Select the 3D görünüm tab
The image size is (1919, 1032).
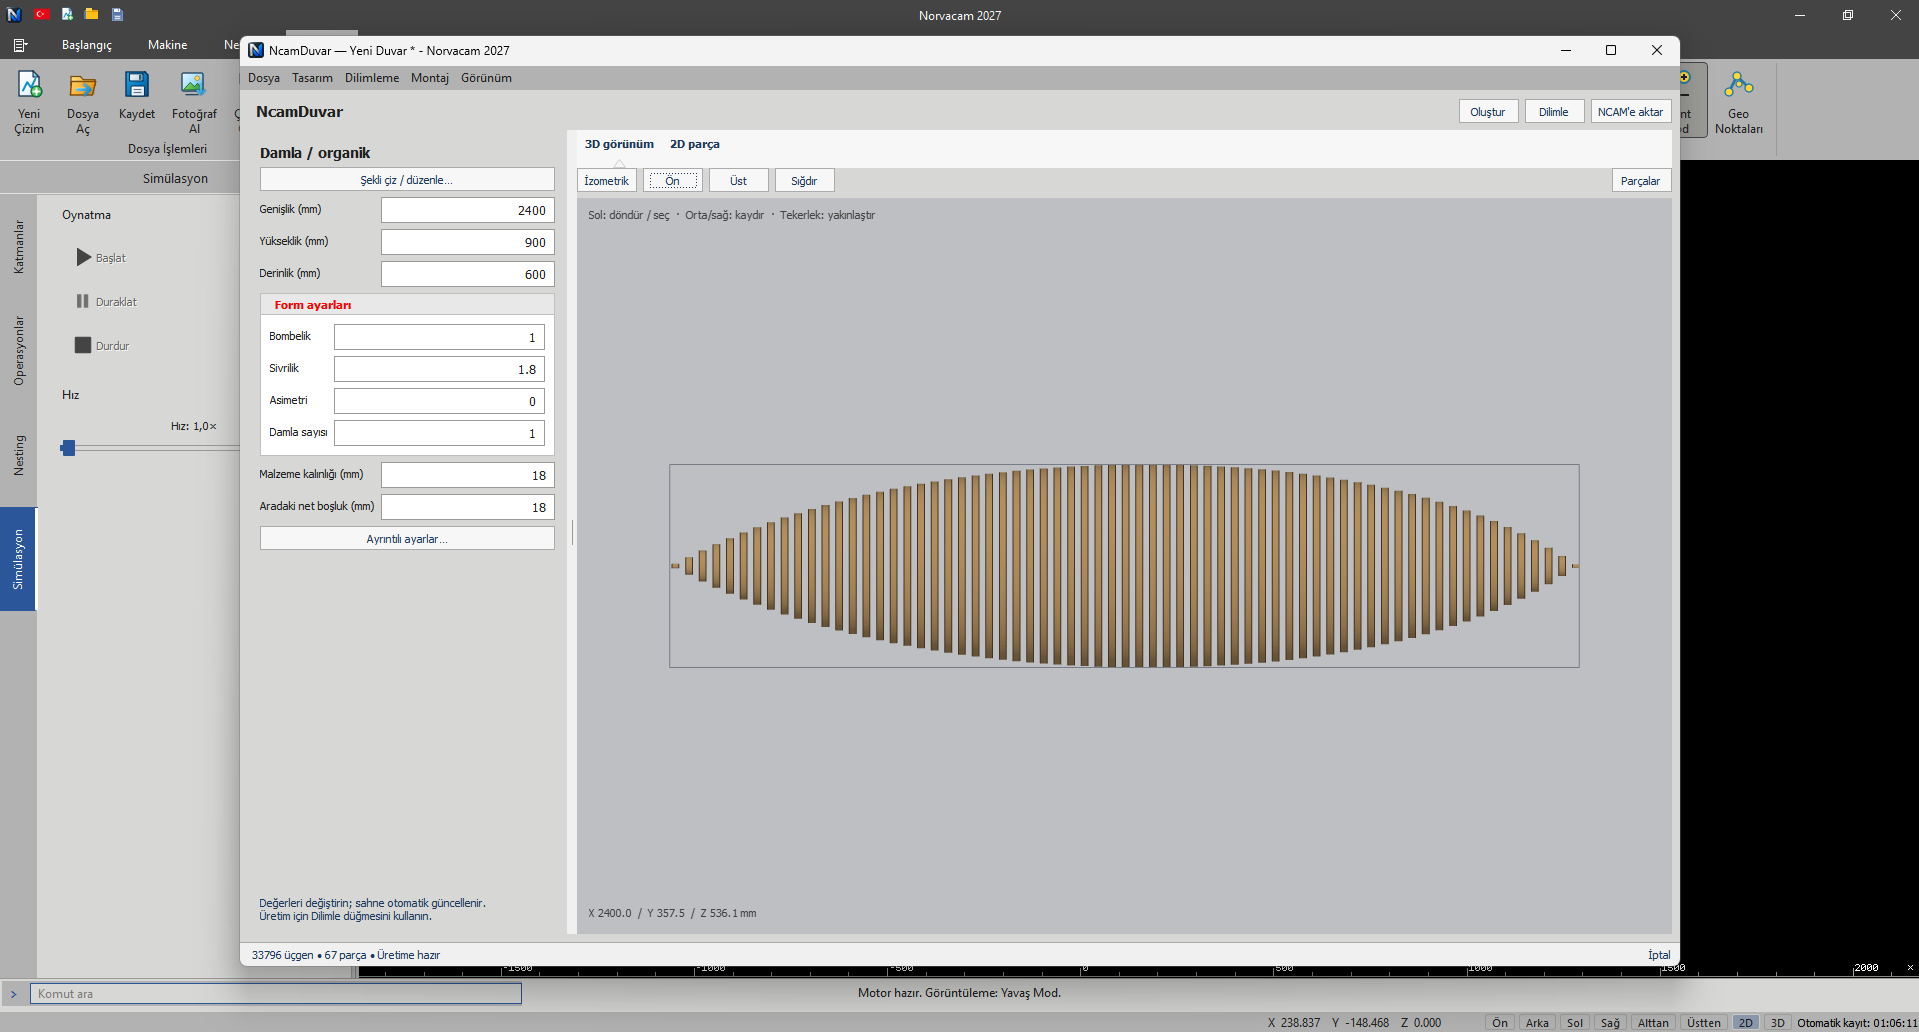coord(619,144)
